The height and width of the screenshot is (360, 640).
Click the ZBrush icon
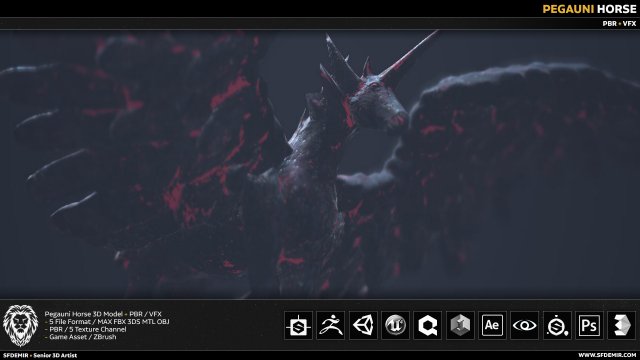point(331,325)
